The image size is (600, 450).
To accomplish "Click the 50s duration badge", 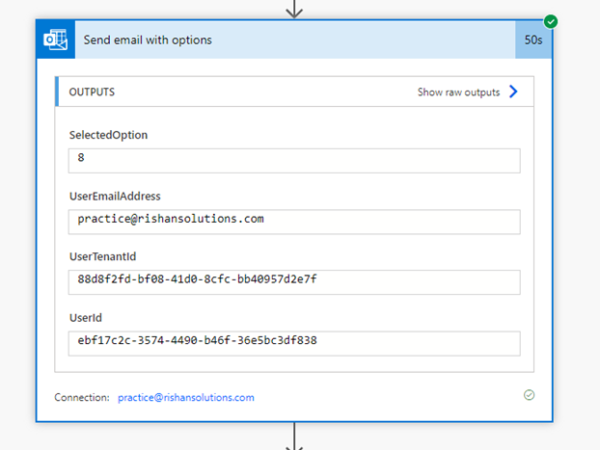I will click(533, 40).
